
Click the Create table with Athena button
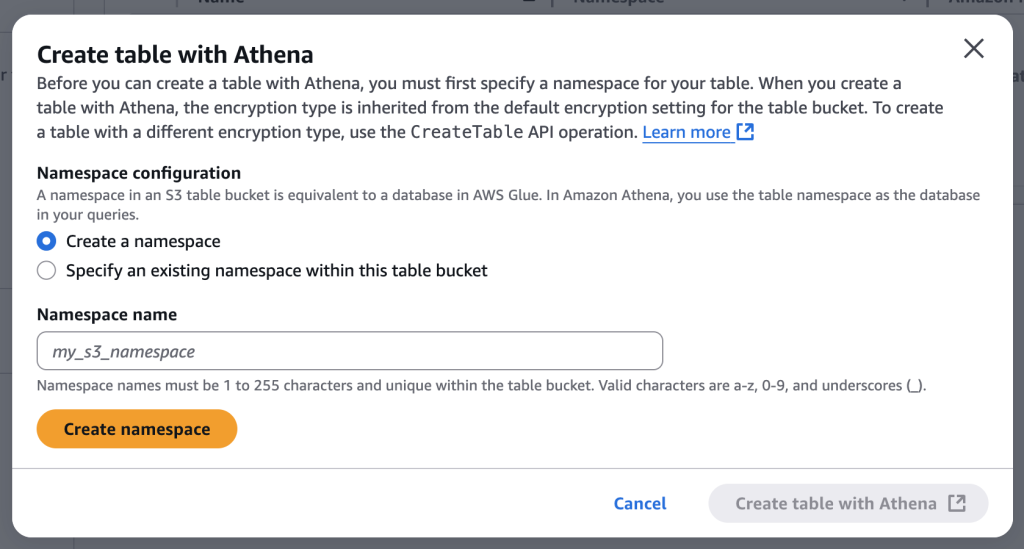click(x=836, y=504)
